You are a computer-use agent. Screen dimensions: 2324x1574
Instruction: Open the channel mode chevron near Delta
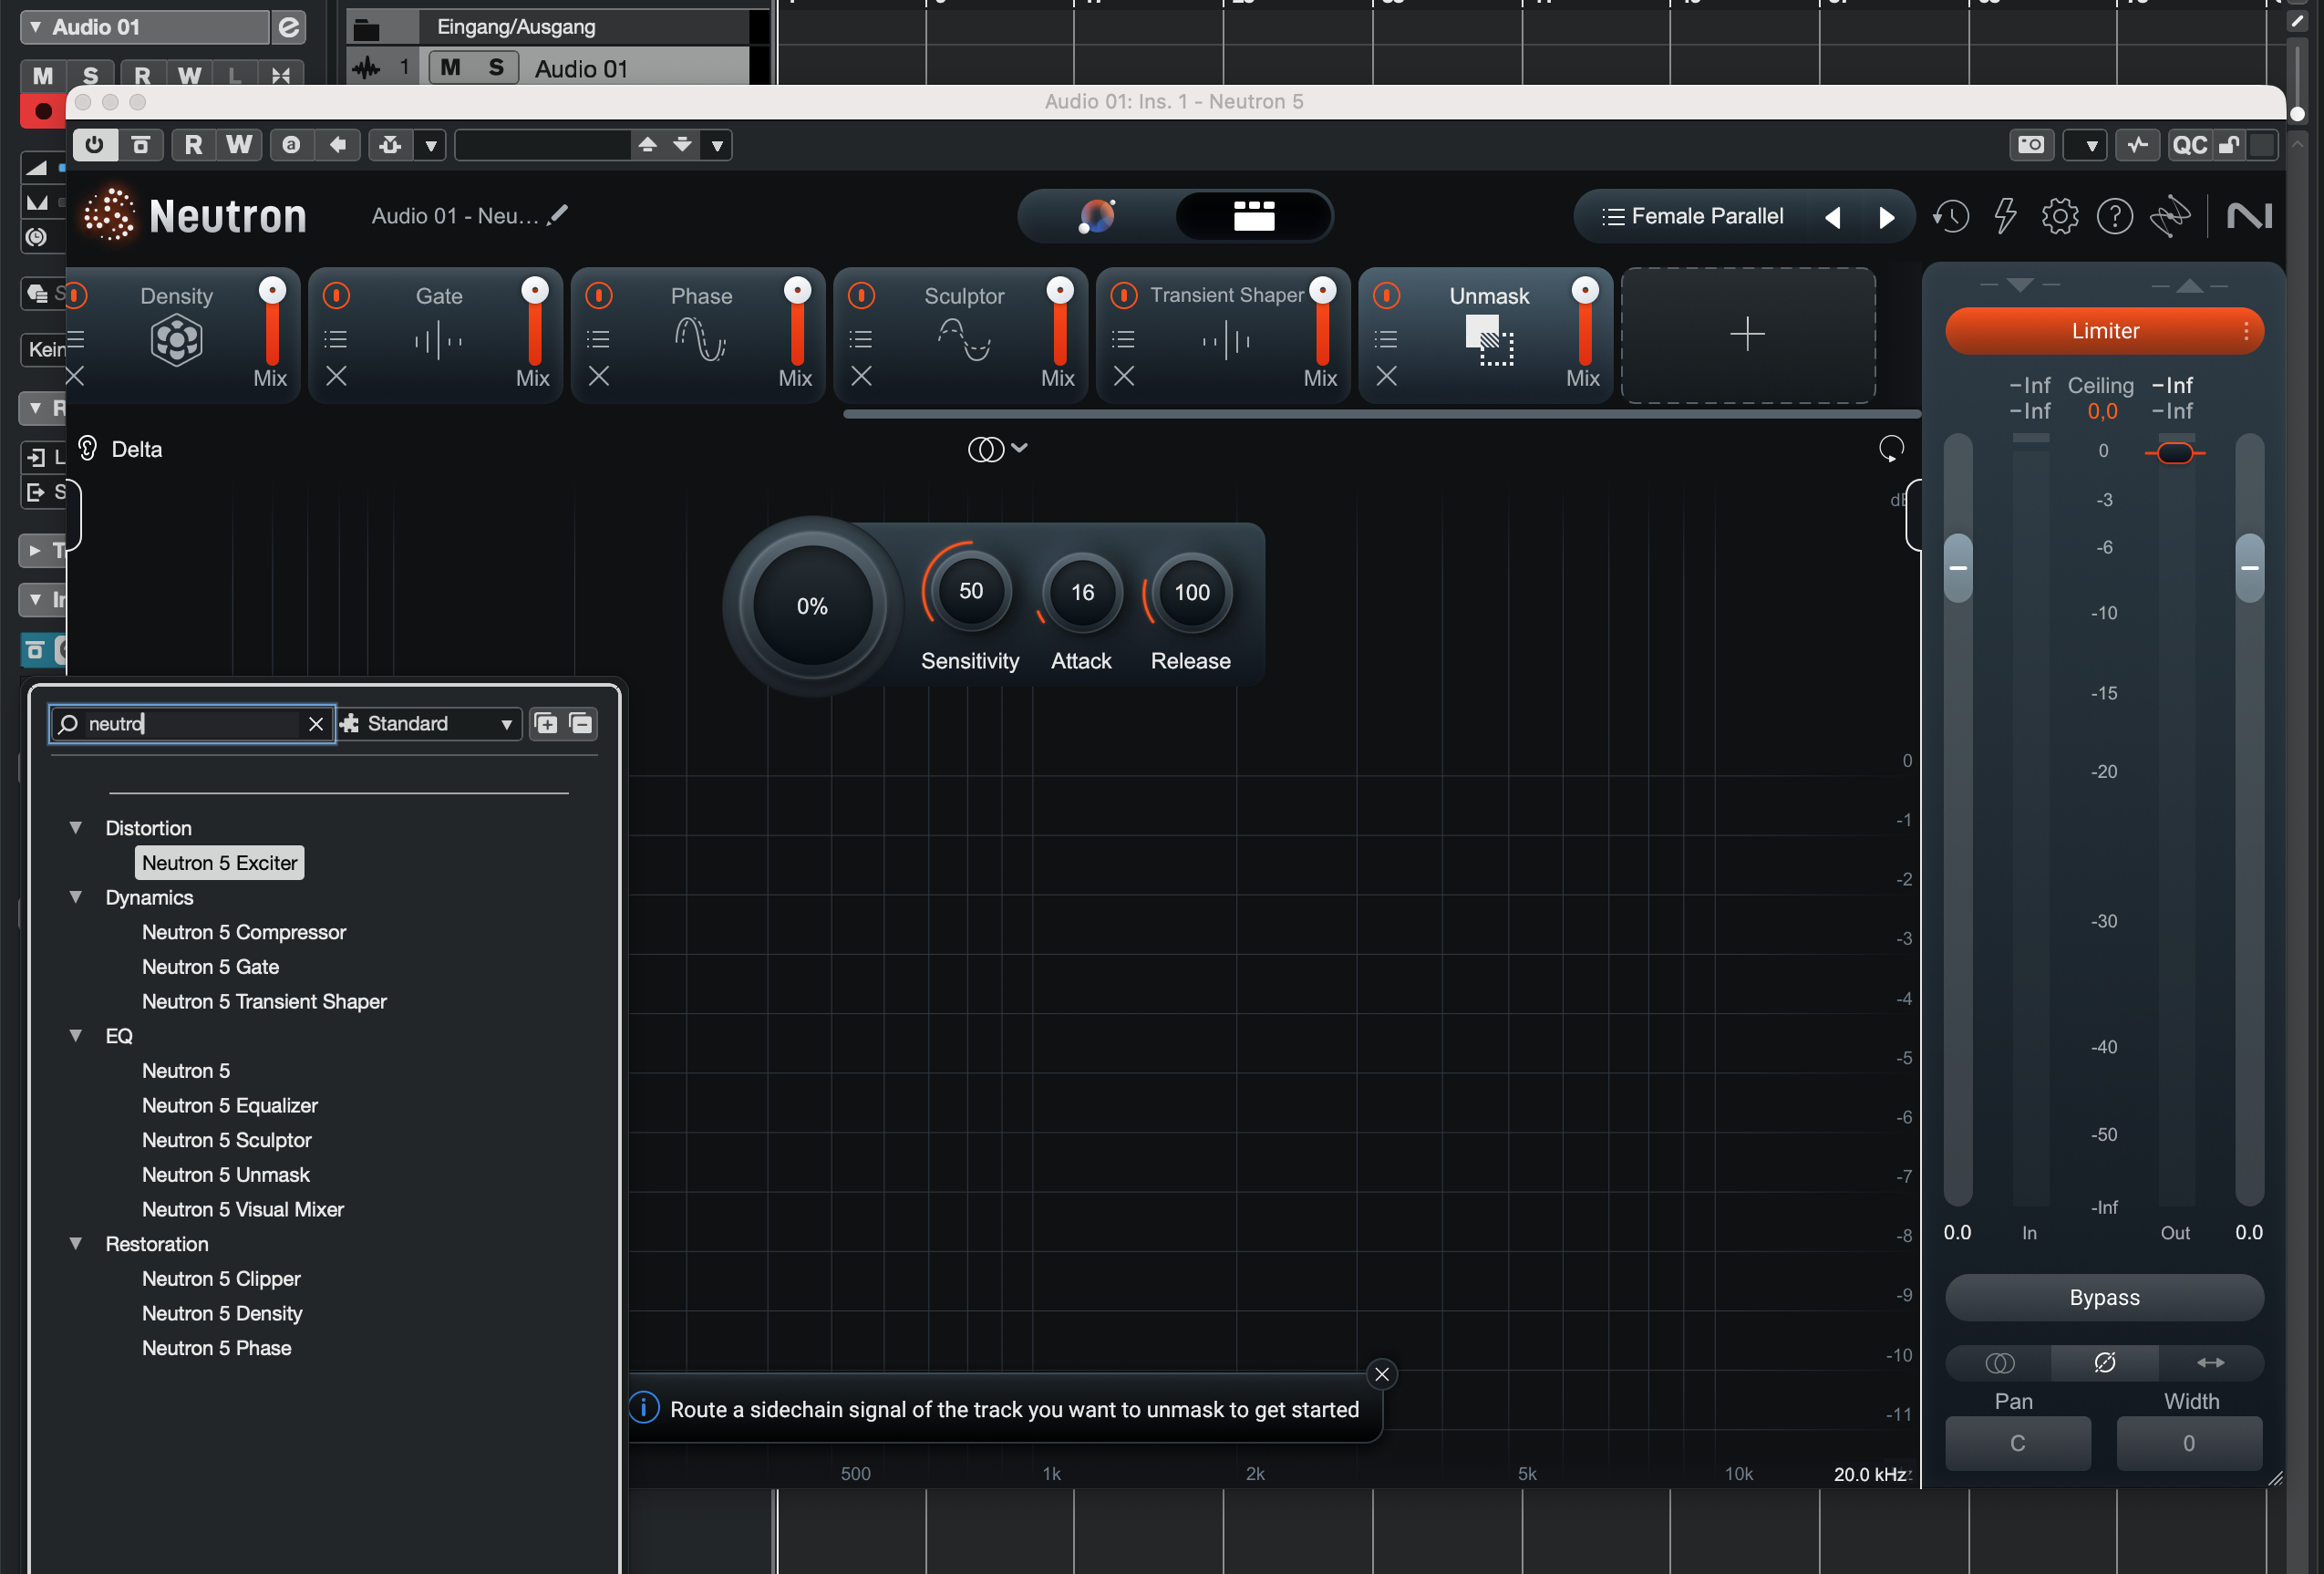click(1020, 449)
